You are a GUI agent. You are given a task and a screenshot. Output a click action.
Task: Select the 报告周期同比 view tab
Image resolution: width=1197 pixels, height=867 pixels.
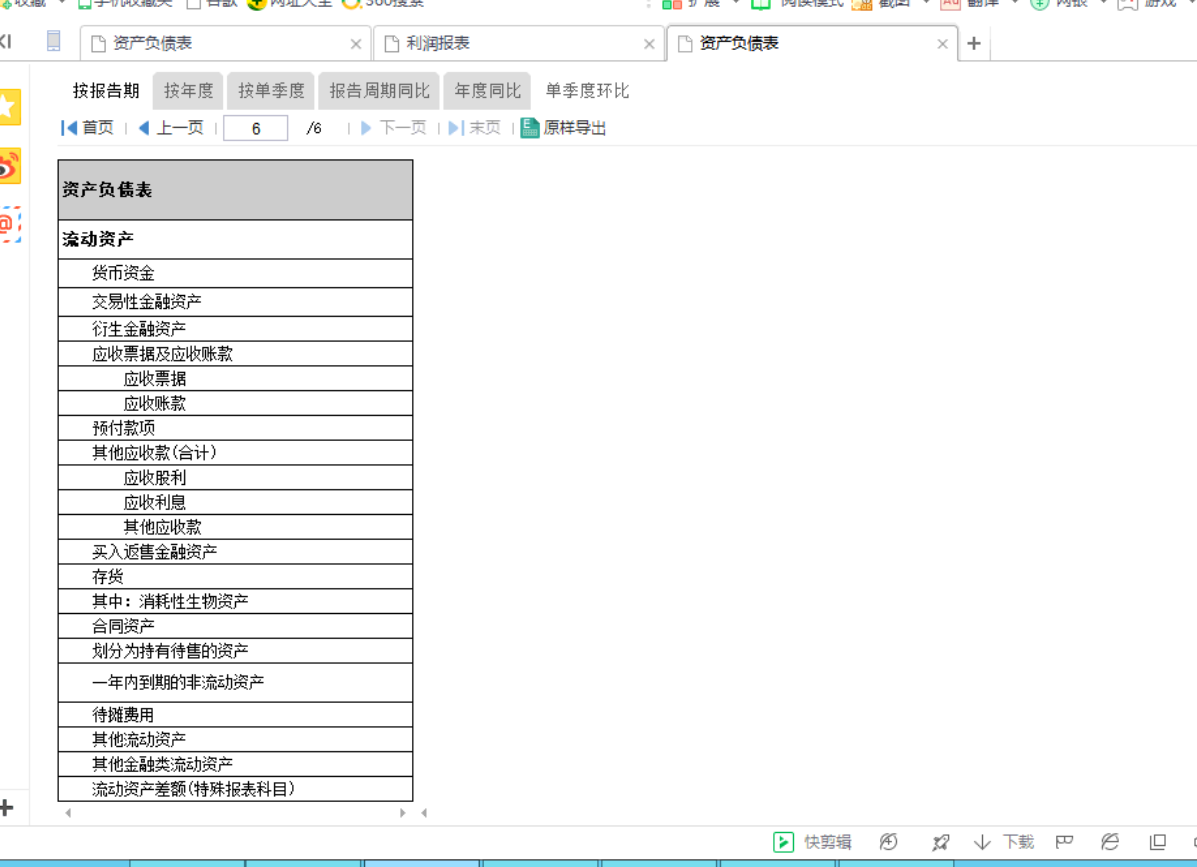[379, 91]
